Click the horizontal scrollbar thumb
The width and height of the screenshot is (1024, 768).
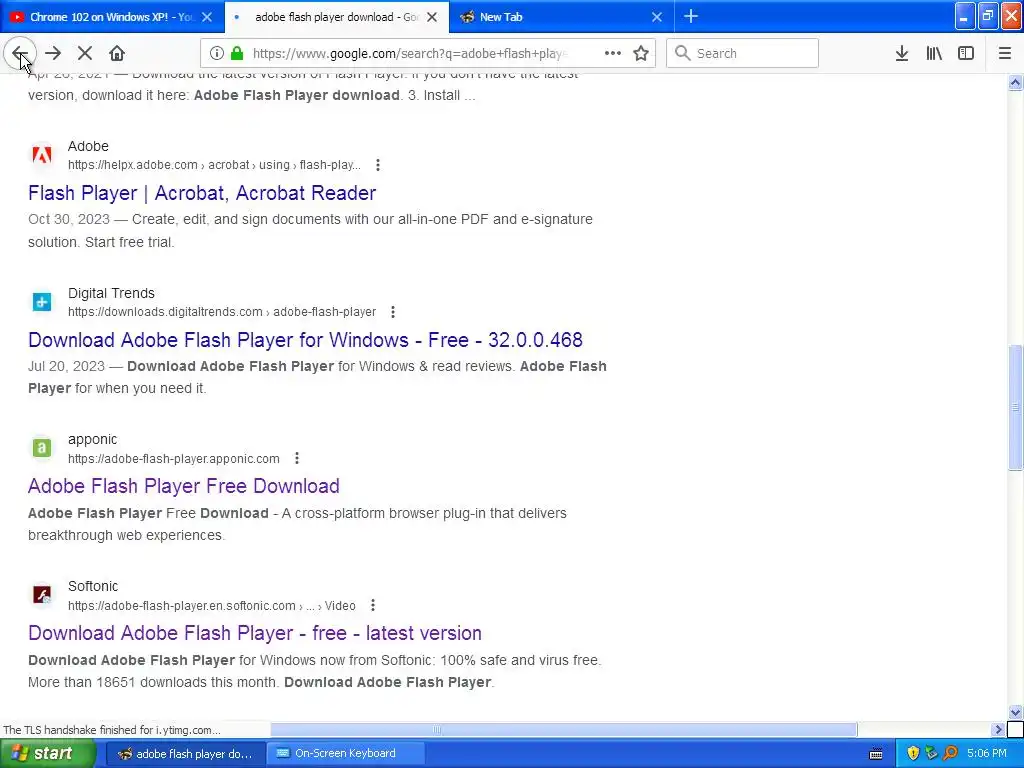coord(564,729)
